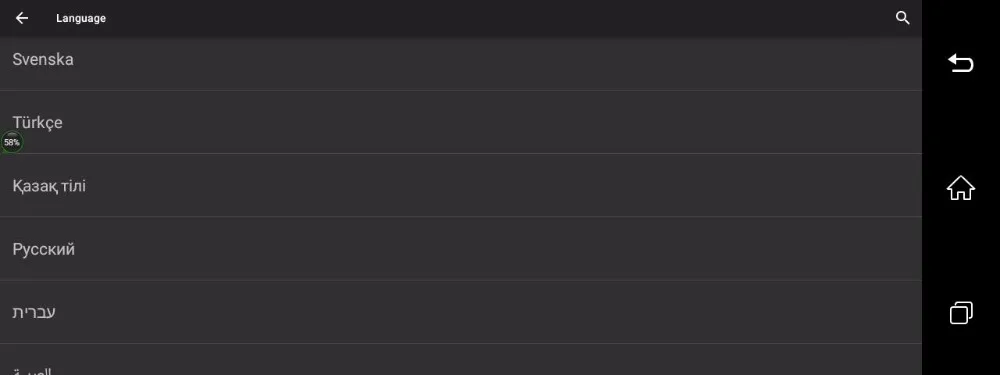Viewport: 1000px width, 375px height.
Task: Tap the Android home icon
Action: tap(960, 188)
